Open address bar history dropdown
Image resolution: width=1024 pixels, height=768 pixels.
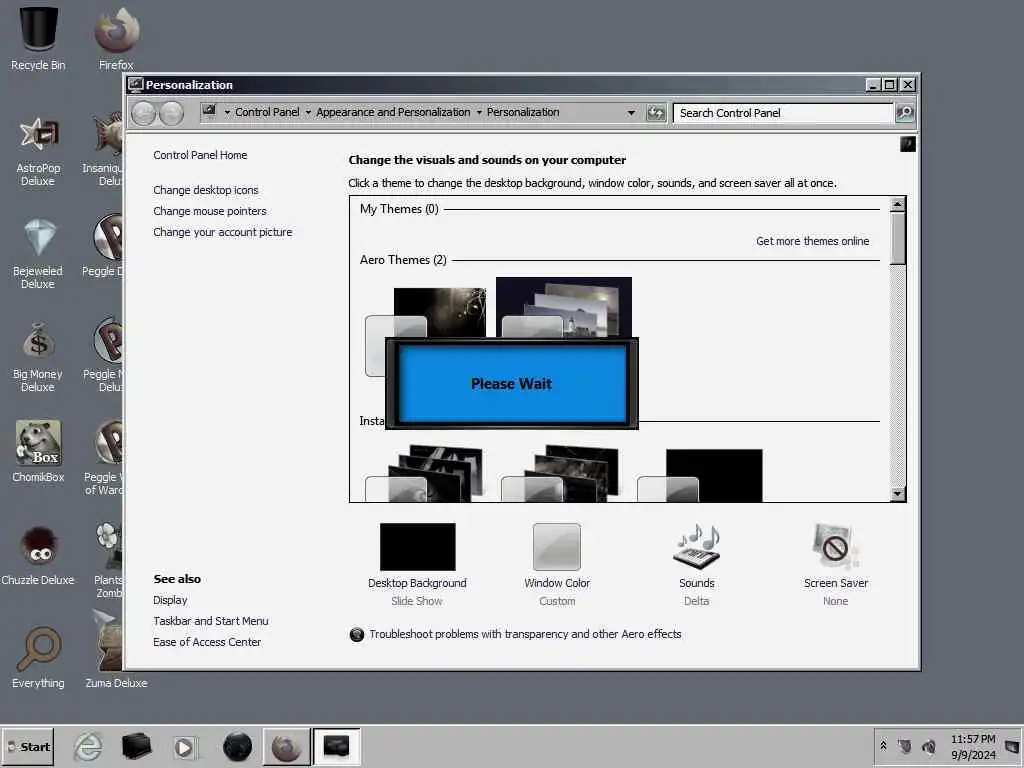tap(631, 112)
